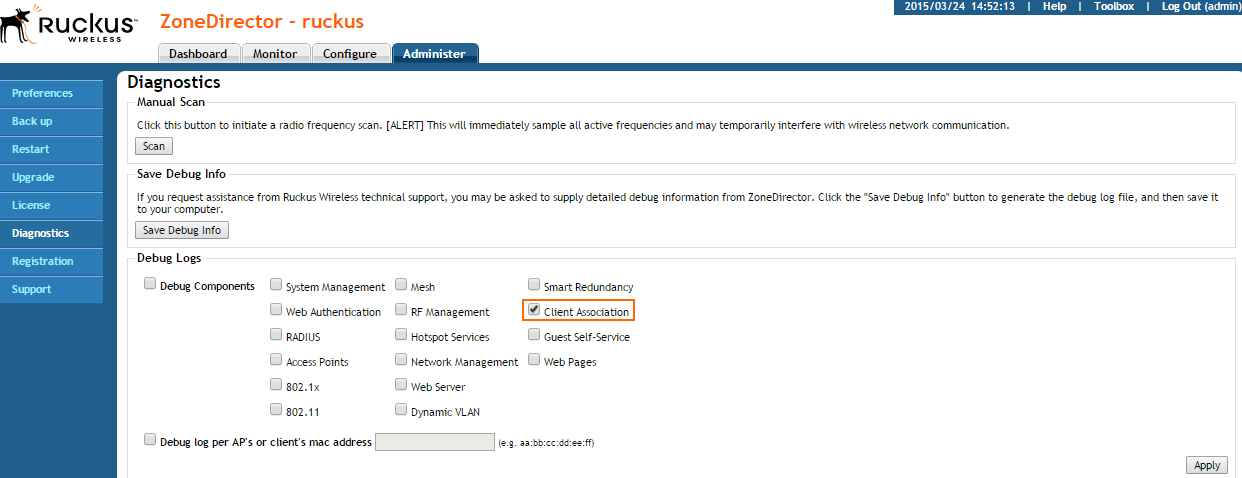The image size is (1242, 478).
Task: Open the Toolbox menu
Action: pyautogui.click(x=1113, y=6)
